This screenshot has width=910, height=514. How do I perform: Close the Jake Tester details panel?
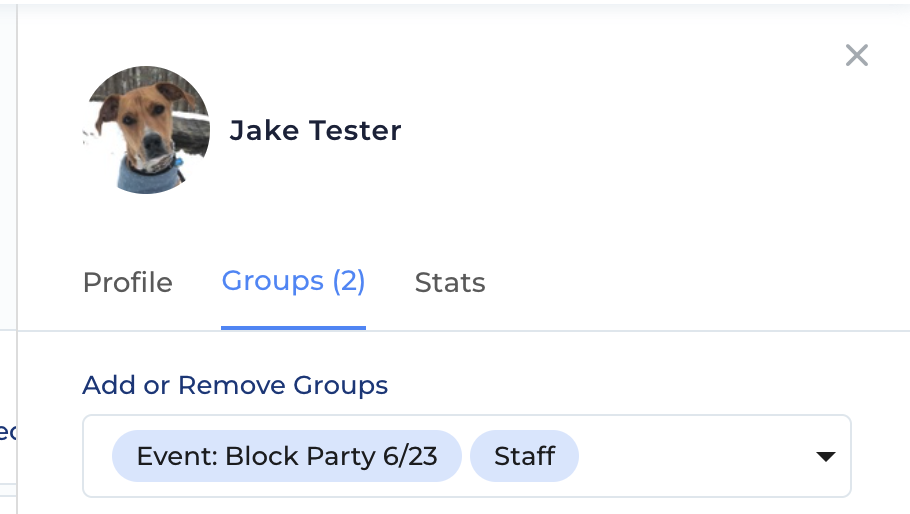(857, 56)
